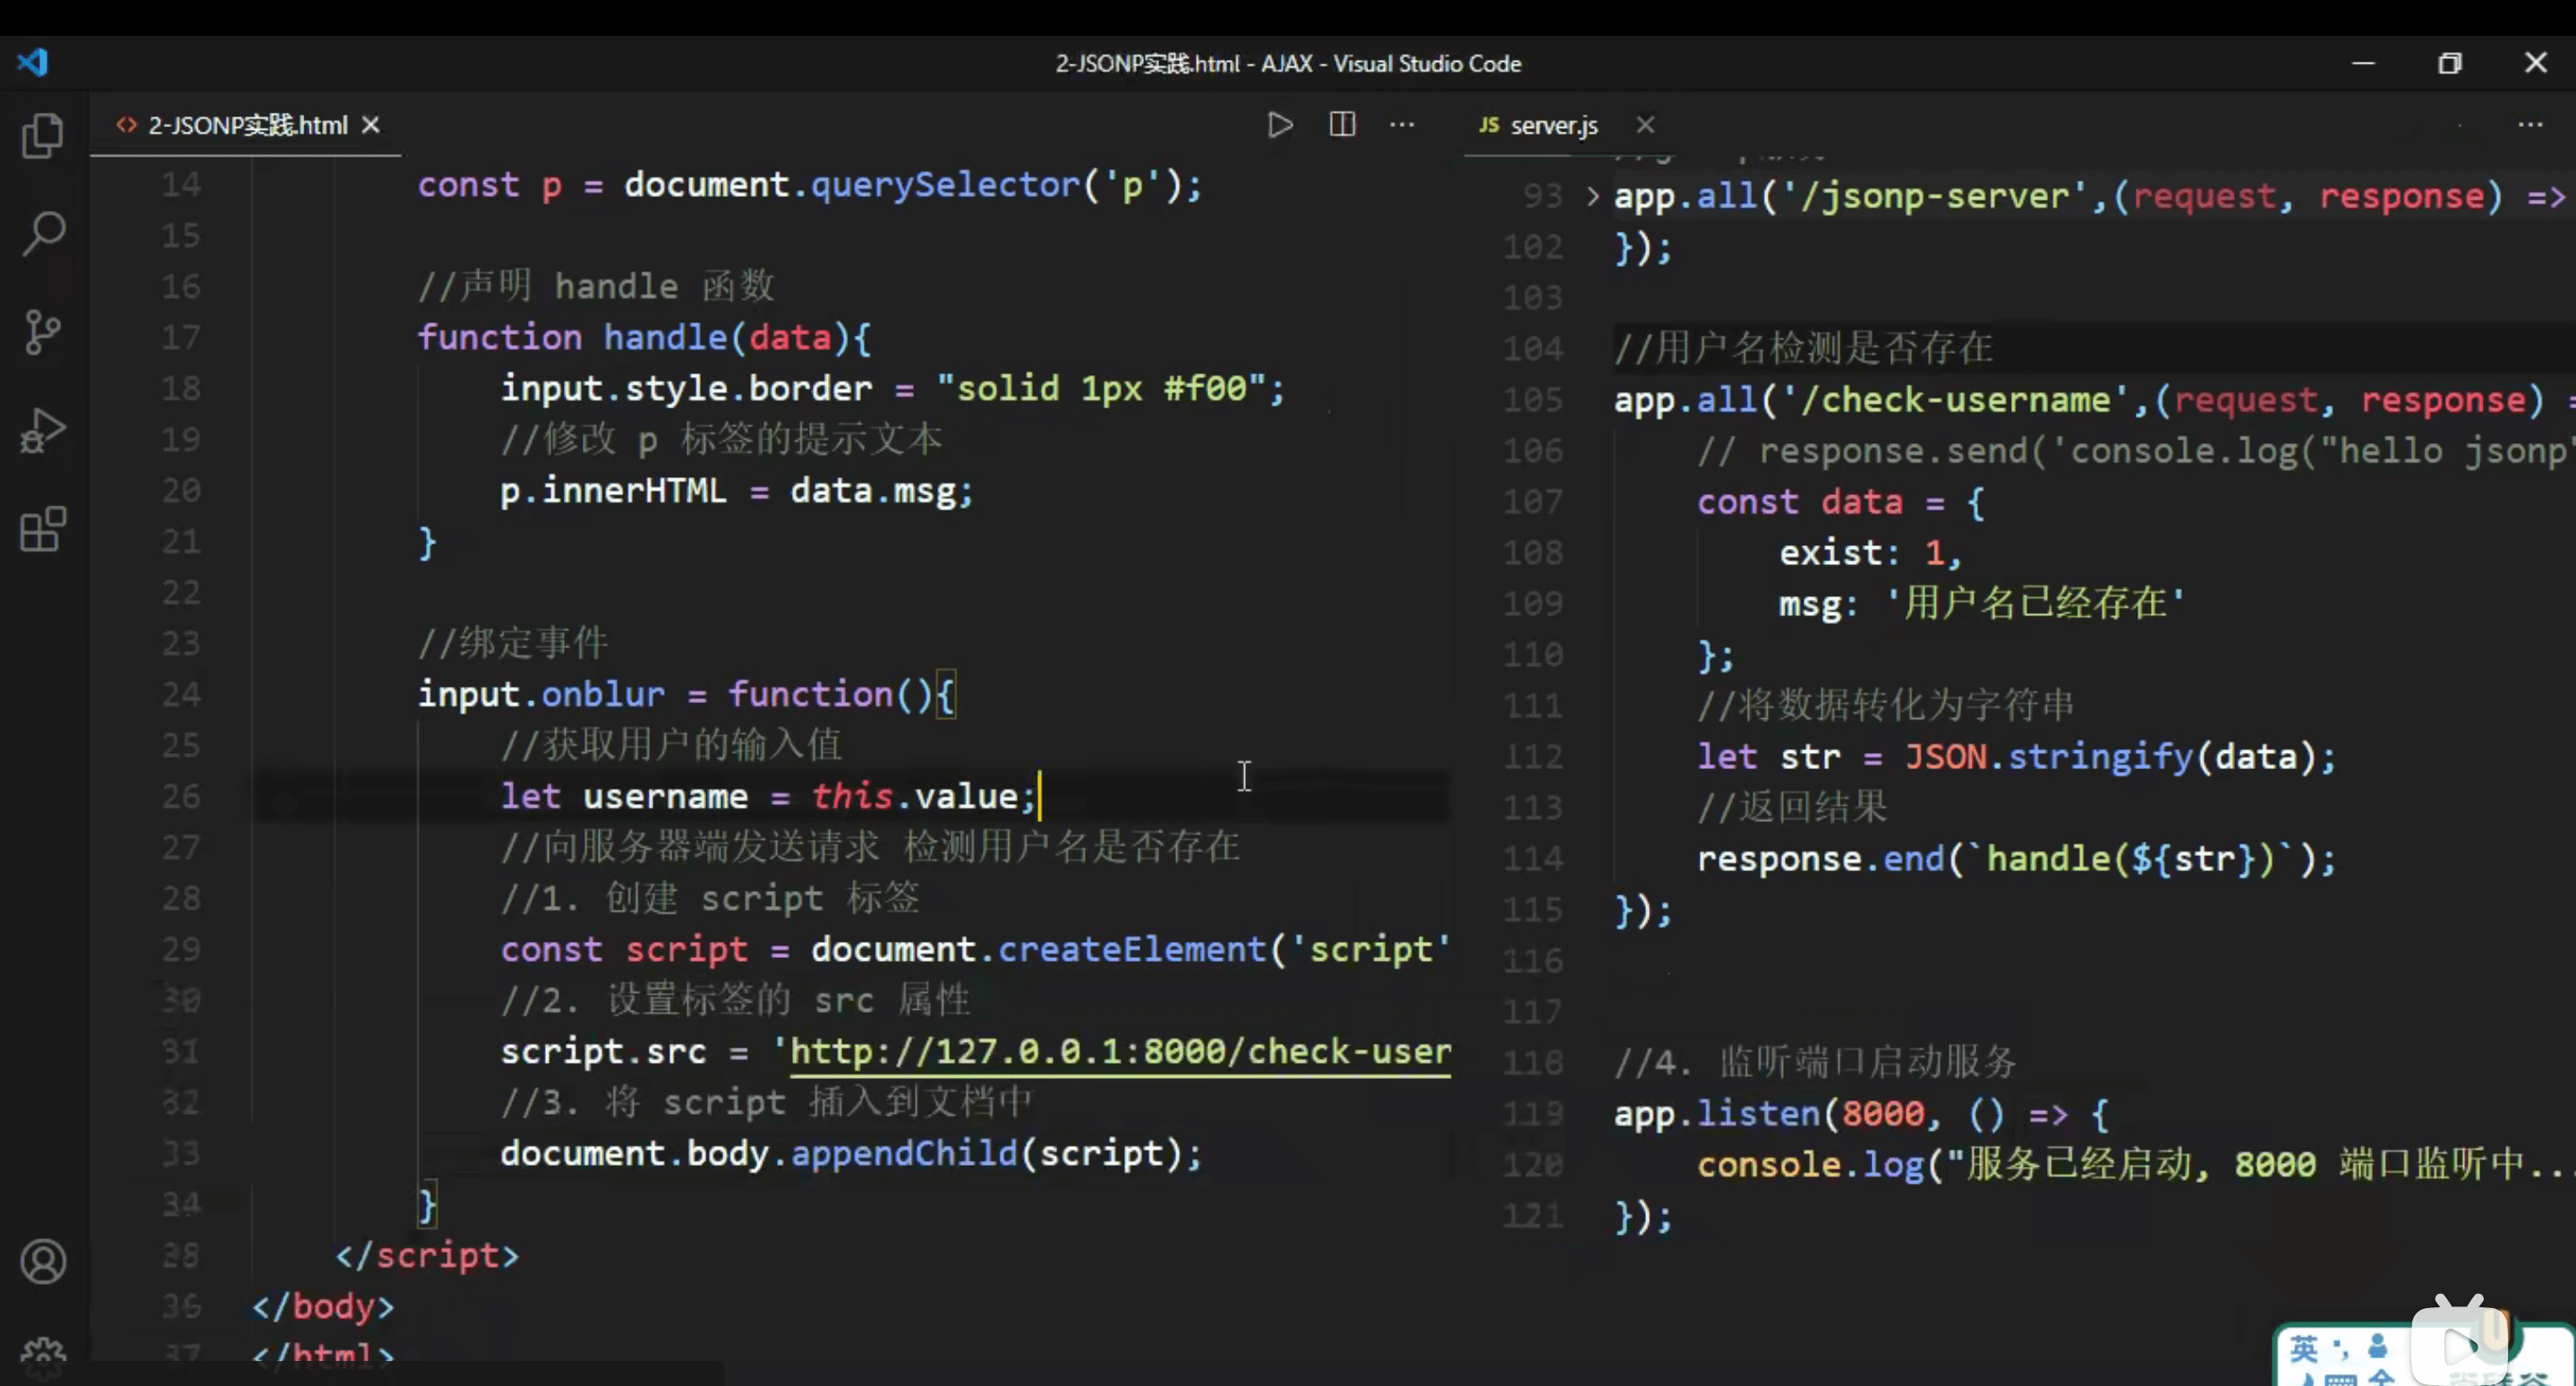2576x1386 pixels.
Task: Click the 'console.log("服务已经启动' line
Action: pyautogui.click(x=2135, y=1165)
